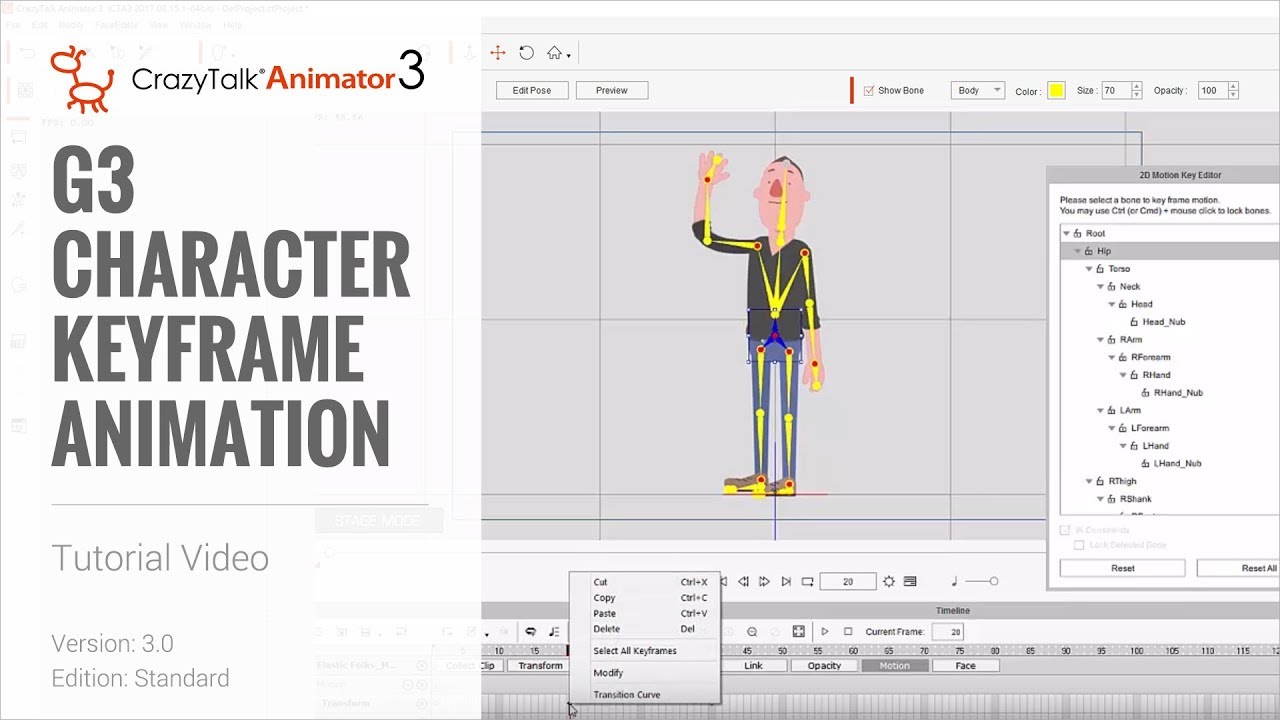Collapse the Torso tree node arrow
This screenshot has height=720, width=1280.
coord(1090,269)
